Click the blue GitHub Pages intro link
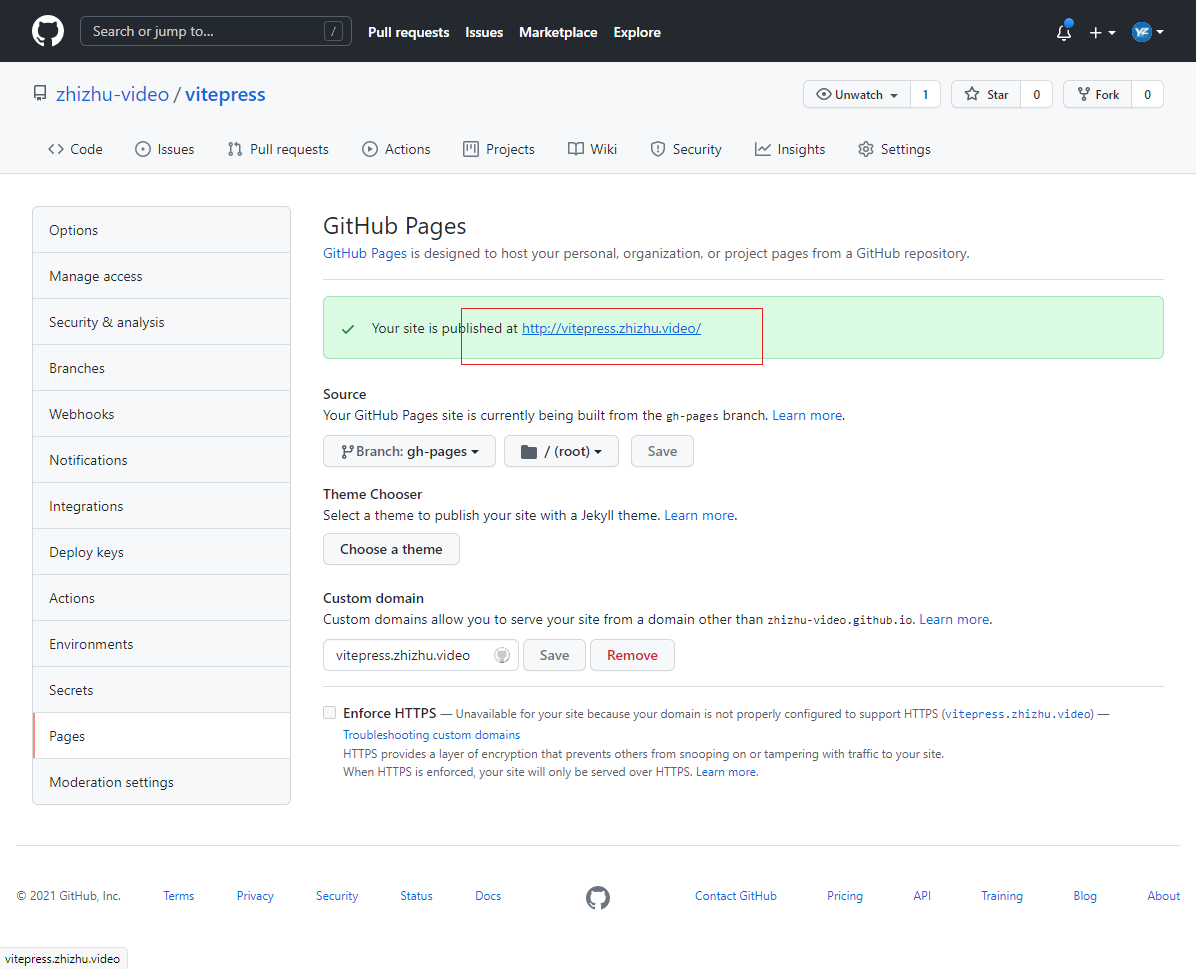1196x969 pixels. 365,253
